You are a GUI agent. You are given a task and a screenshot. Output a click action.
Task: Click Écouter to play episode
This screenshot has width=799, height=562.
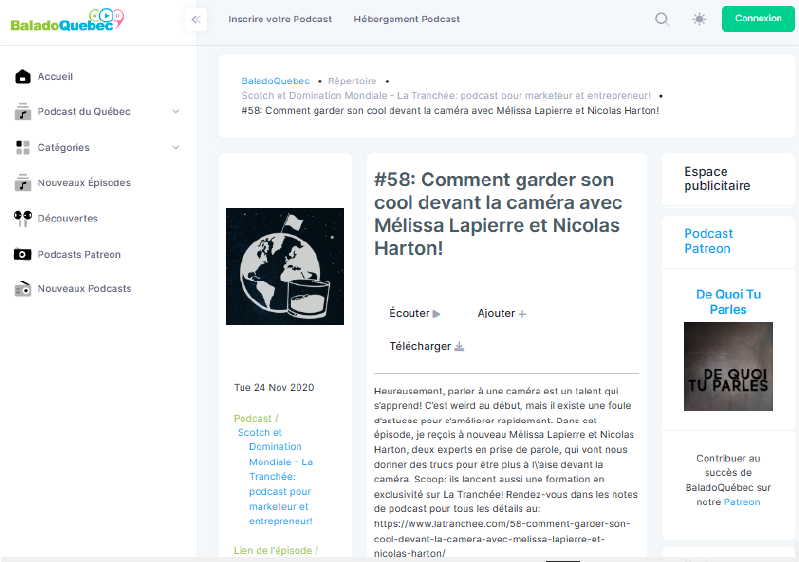[x=414, y=313]
